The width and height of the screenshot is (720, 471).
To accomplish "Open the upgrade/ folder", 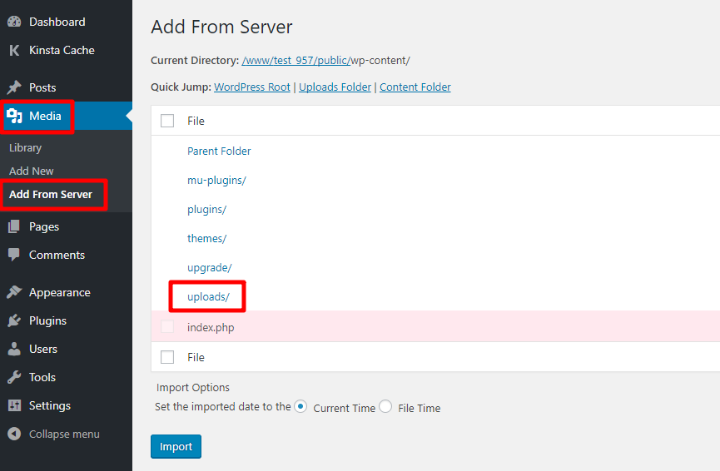I will 209,268.
